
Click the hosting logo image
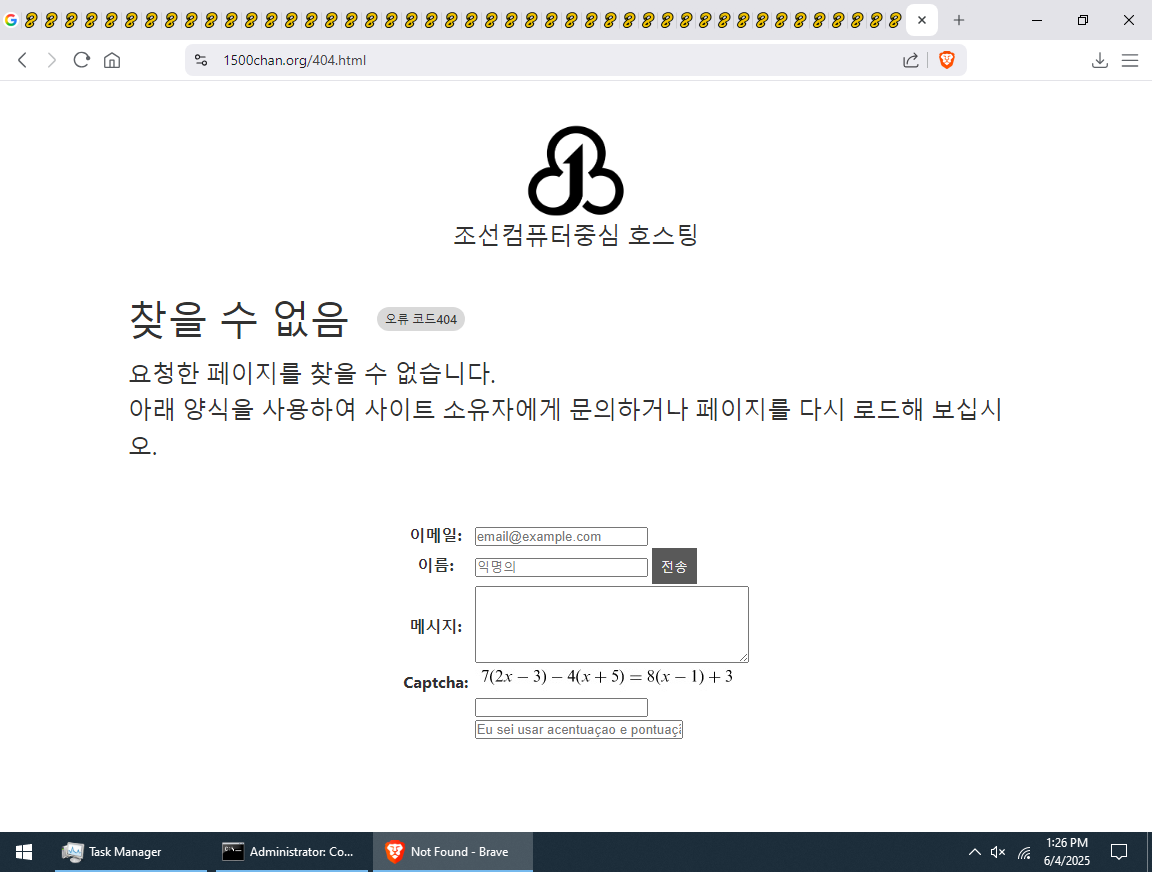click(x=576, y=170)
